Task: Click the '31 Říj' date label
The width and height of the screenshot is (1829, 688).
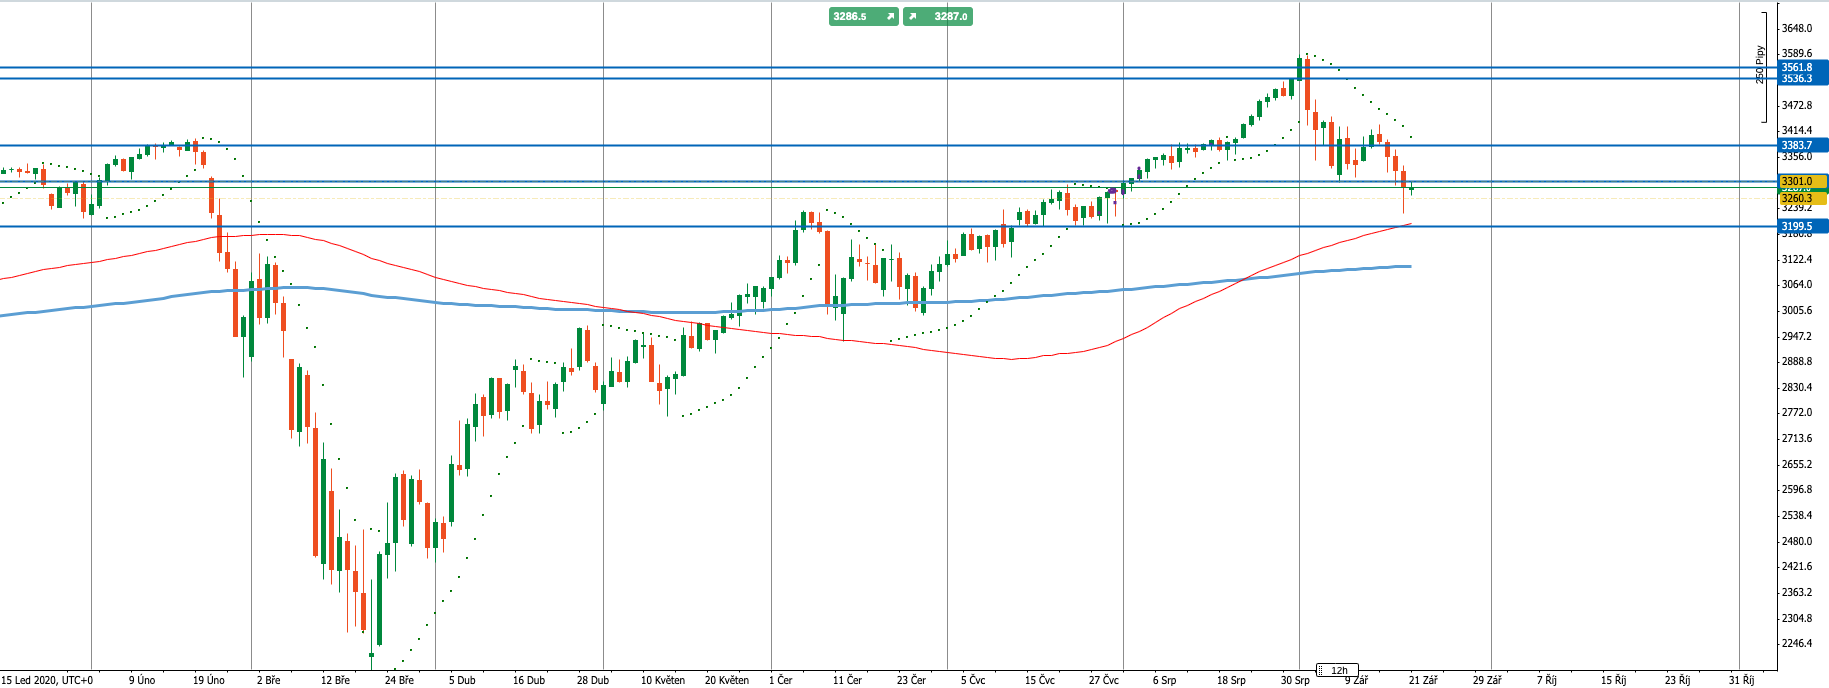Action: pos(1741,680)
